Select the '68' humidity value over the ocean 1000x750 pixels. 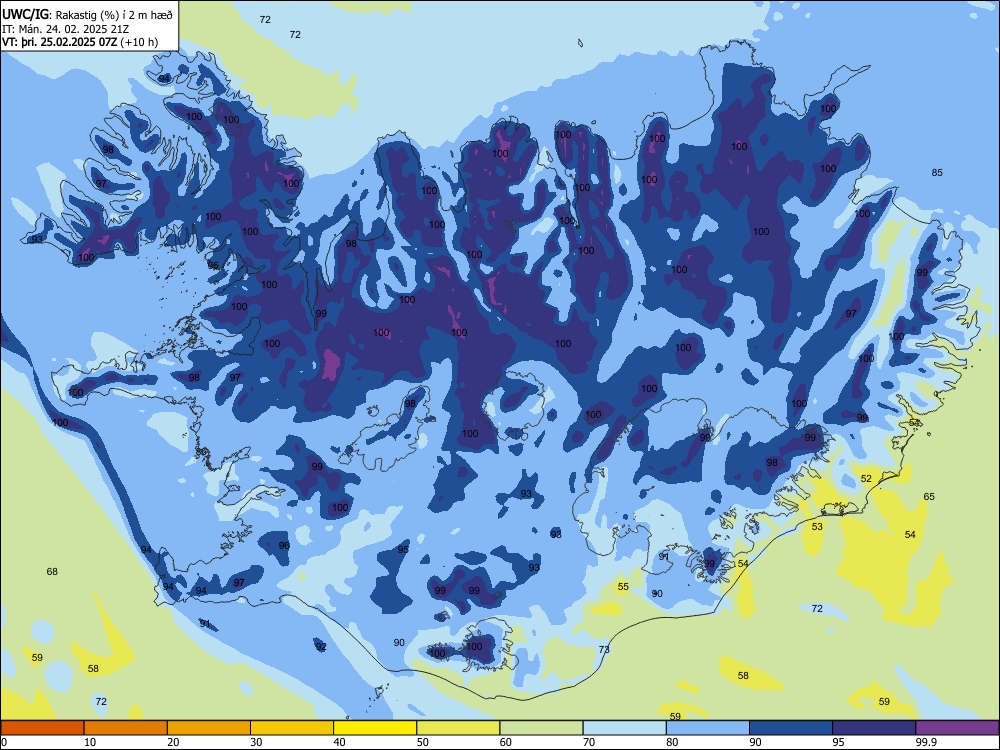tap(52, 571)
